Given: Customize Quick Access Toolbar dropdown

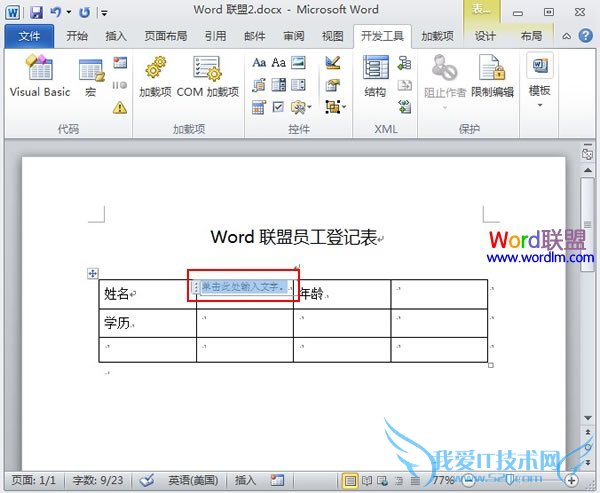Looking at the screenshot, I should 104,13.
